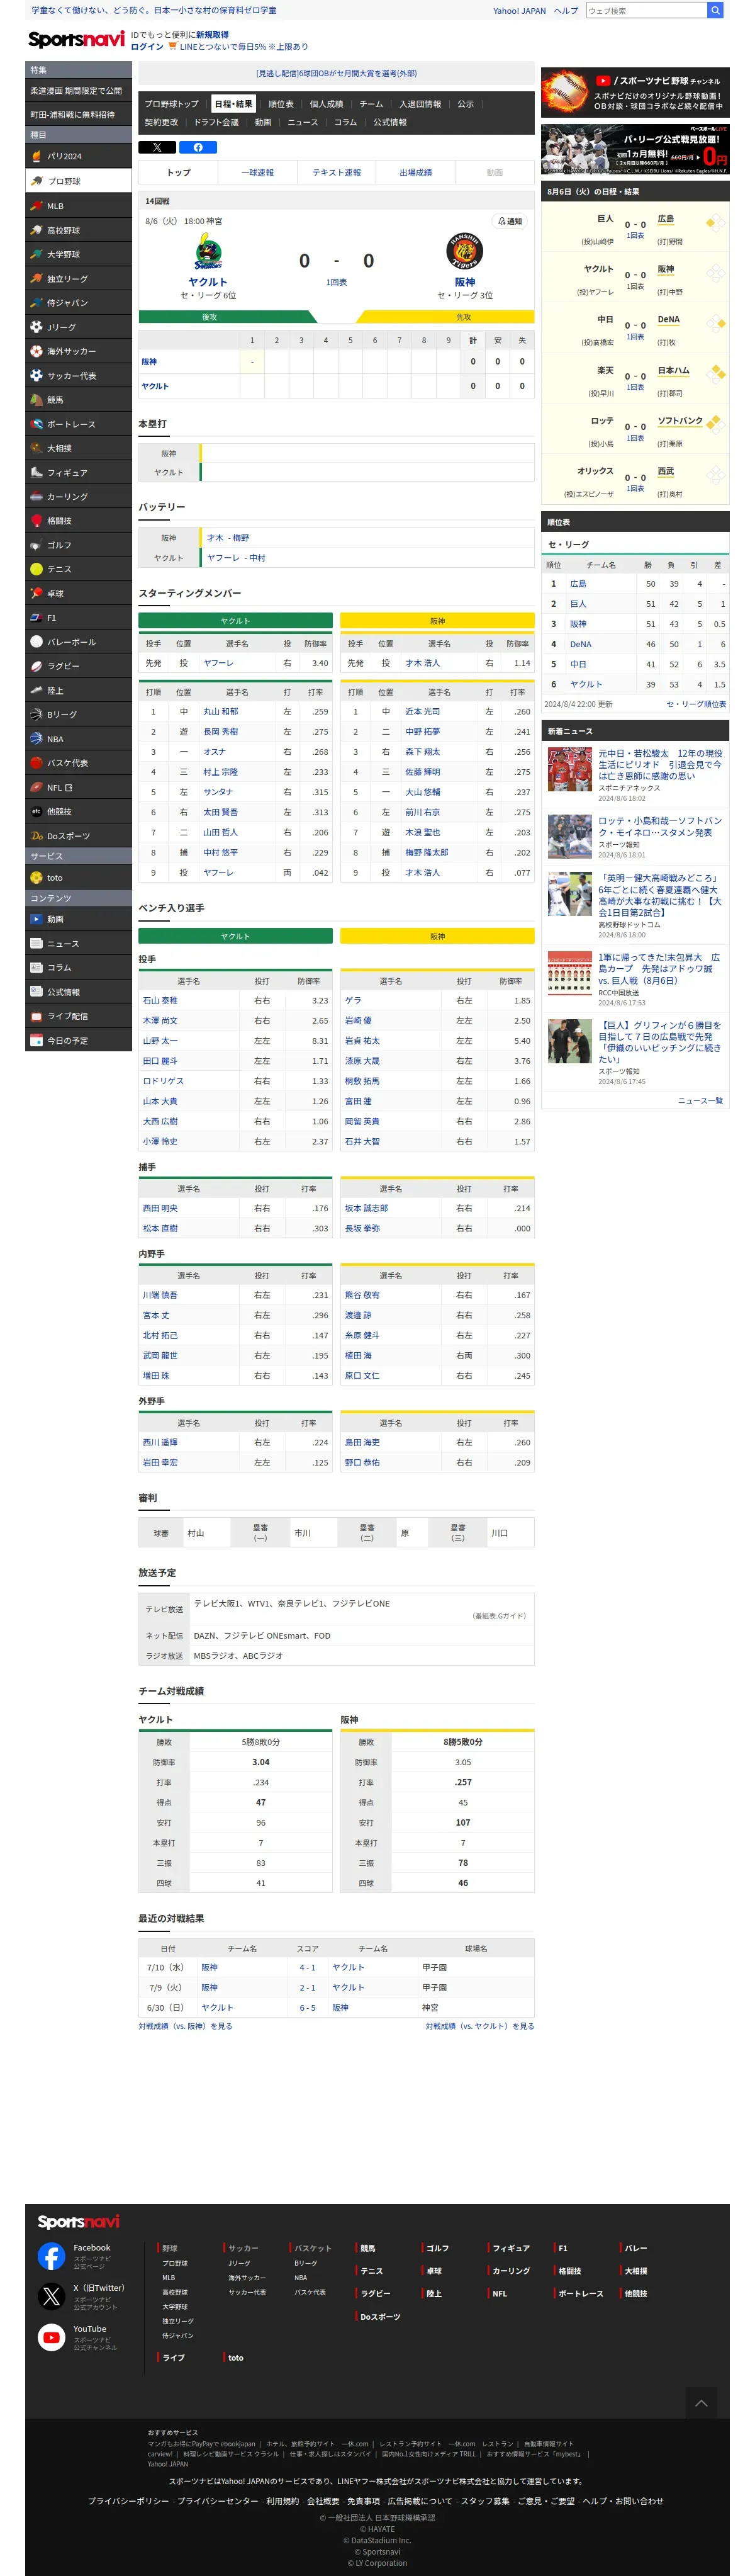Open F1 in sidebar
755x2576 pixels.
coord(78,618)
